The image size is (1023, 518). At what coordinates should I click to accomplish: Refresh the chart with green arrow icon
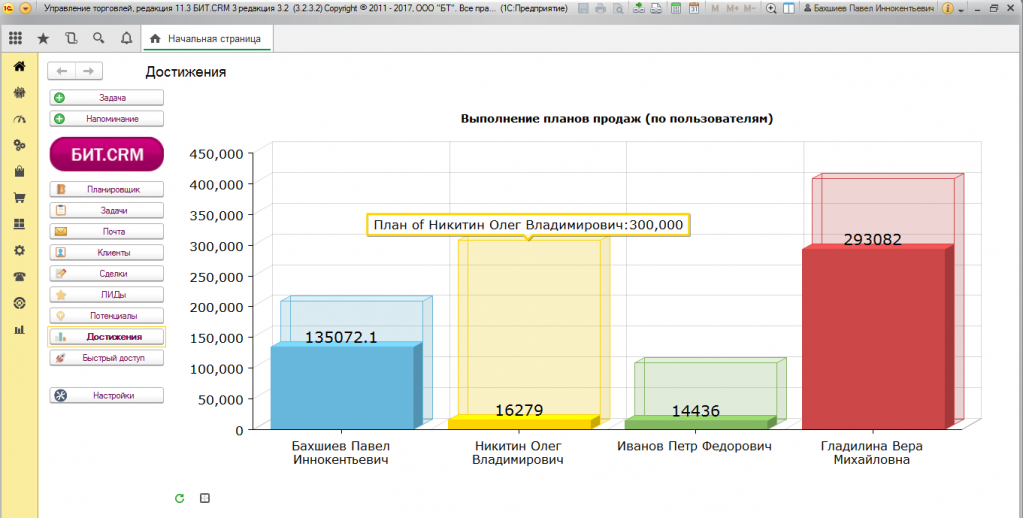click(x=179, y=498)
